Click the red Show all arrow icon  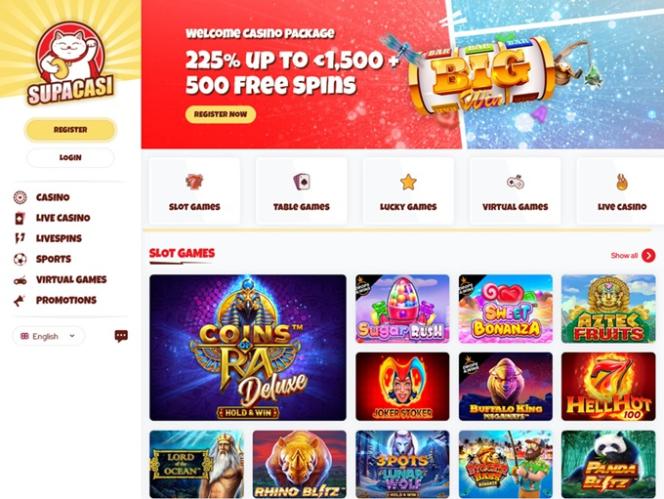click(648, 255)
